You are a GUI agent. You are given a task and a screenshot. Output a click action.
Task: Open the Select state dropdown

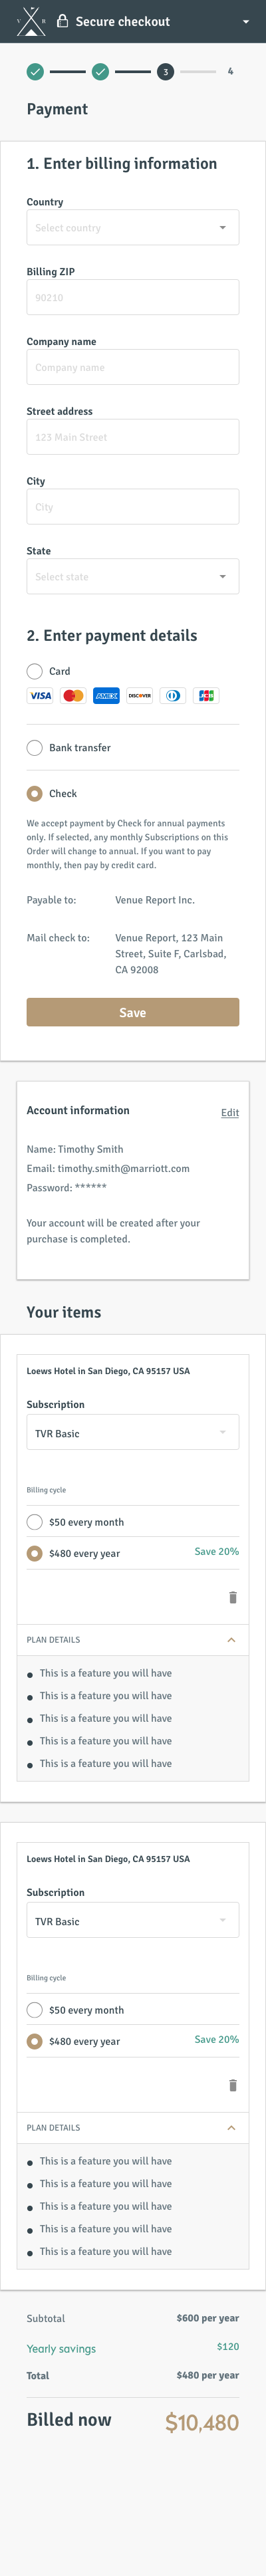pyautogui.click(x=133, y=576)
